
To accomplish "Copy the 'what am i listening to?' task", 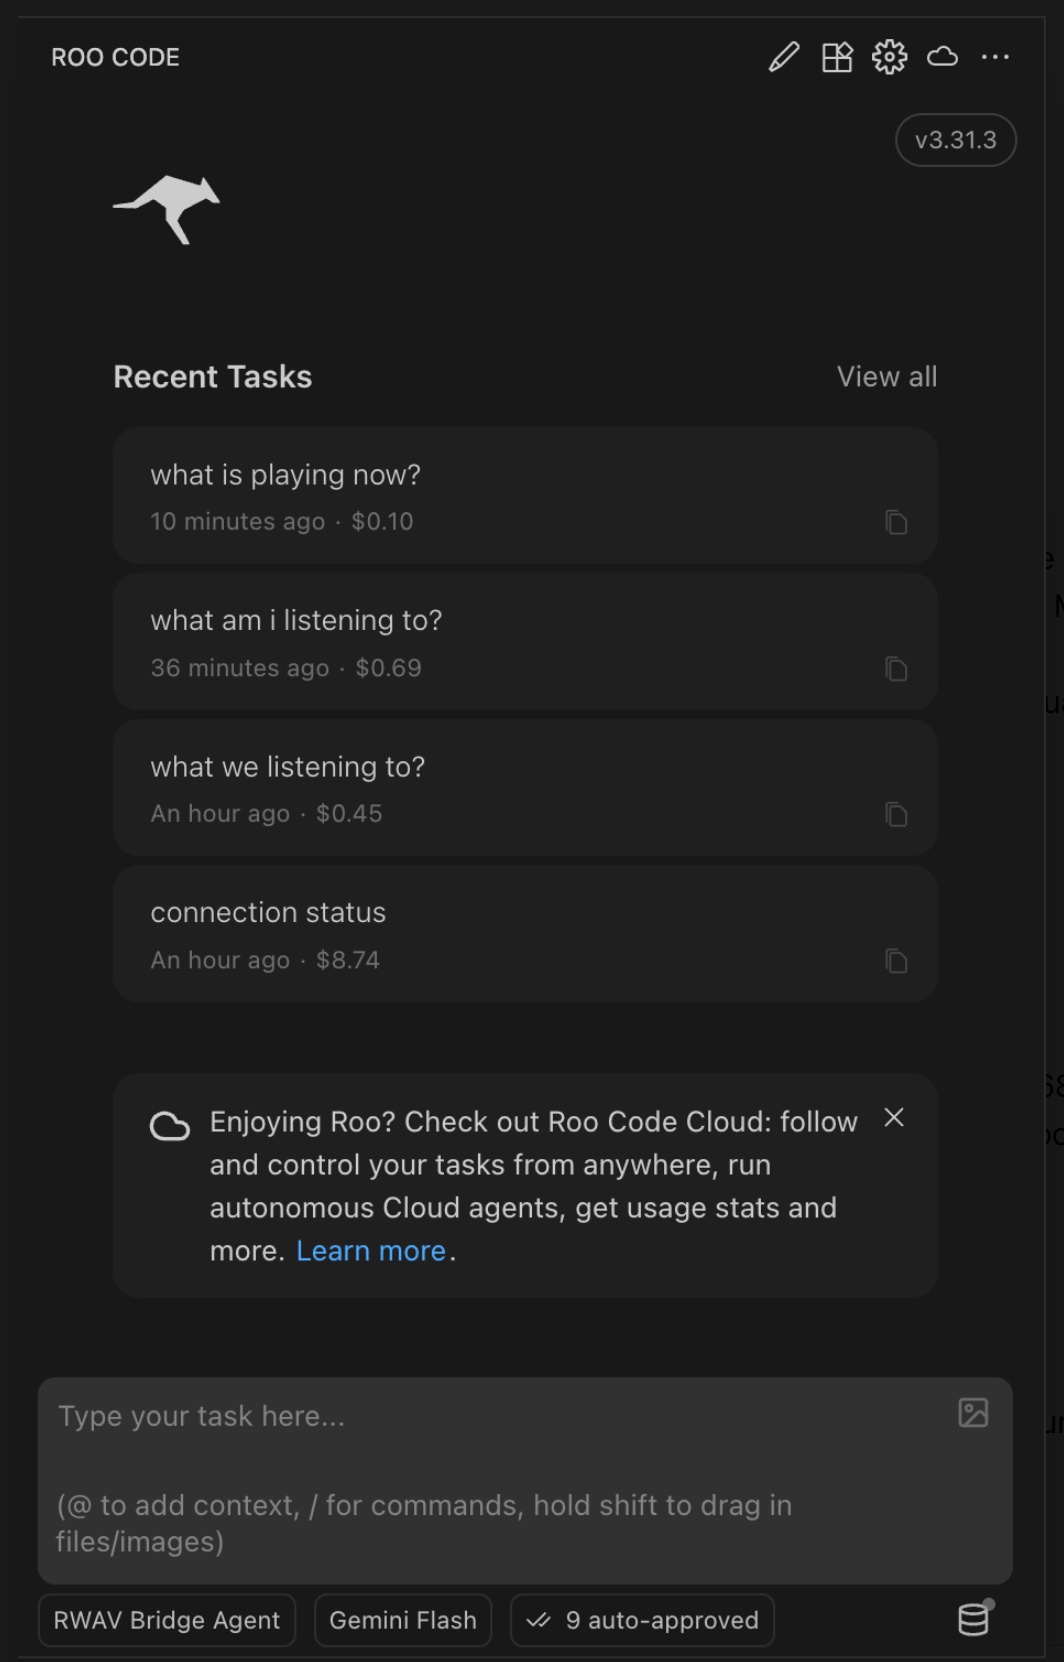I will click(897, 669).
